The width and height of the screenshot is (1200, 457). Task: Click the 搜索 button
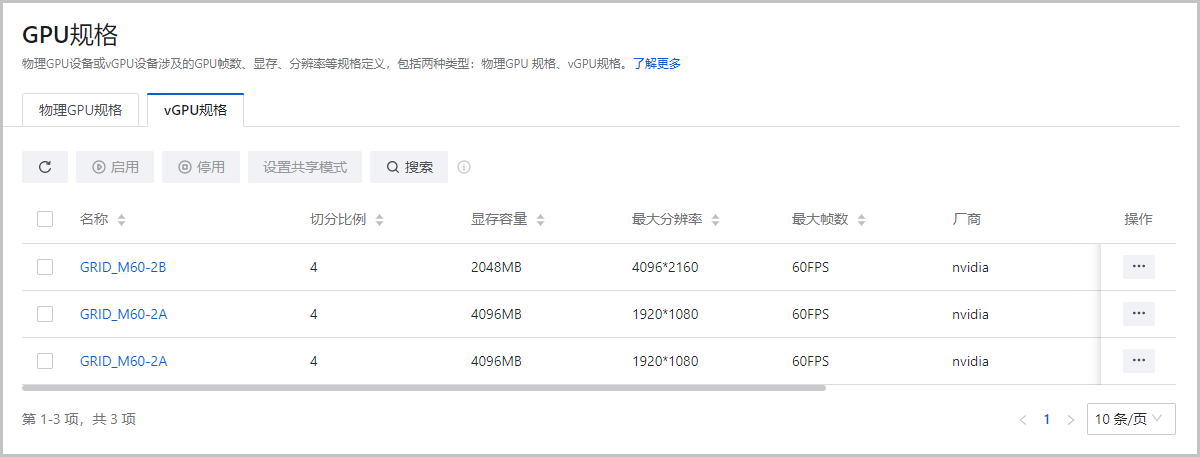(409, 167)
